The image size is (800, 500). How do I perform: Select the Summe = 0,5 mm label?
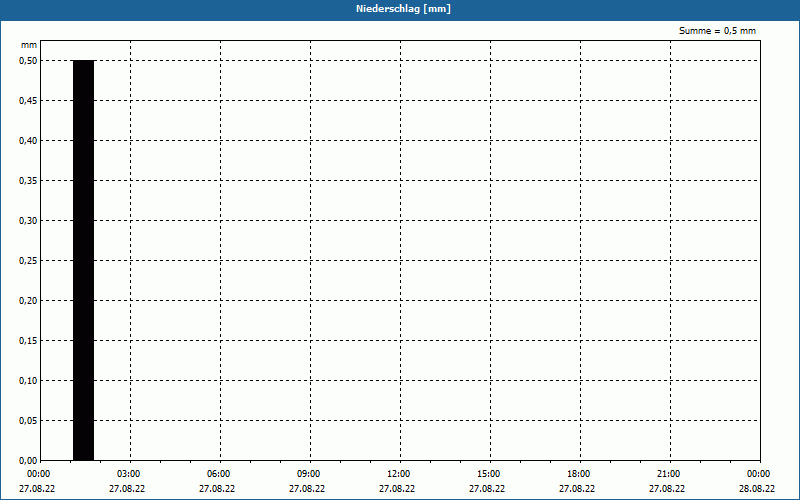[717, 31]
